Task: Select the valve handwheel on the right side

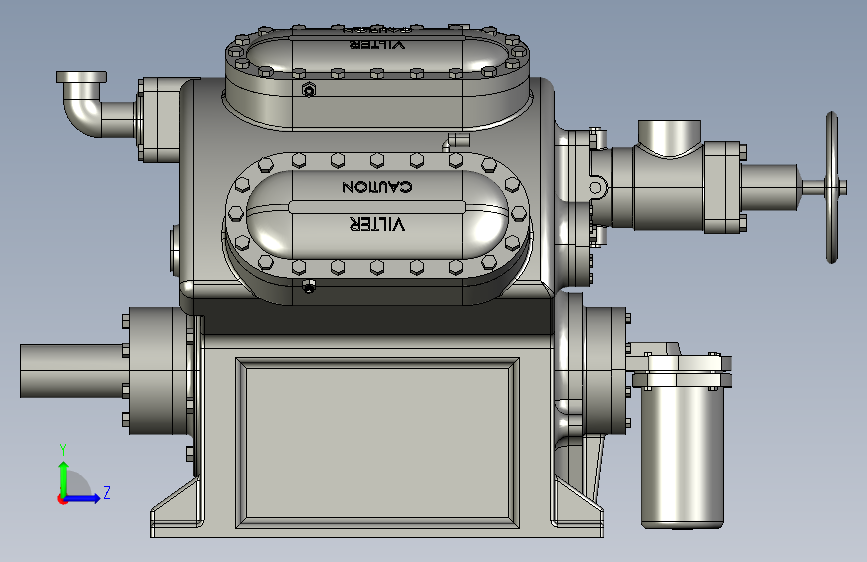Action: (832, 188)
